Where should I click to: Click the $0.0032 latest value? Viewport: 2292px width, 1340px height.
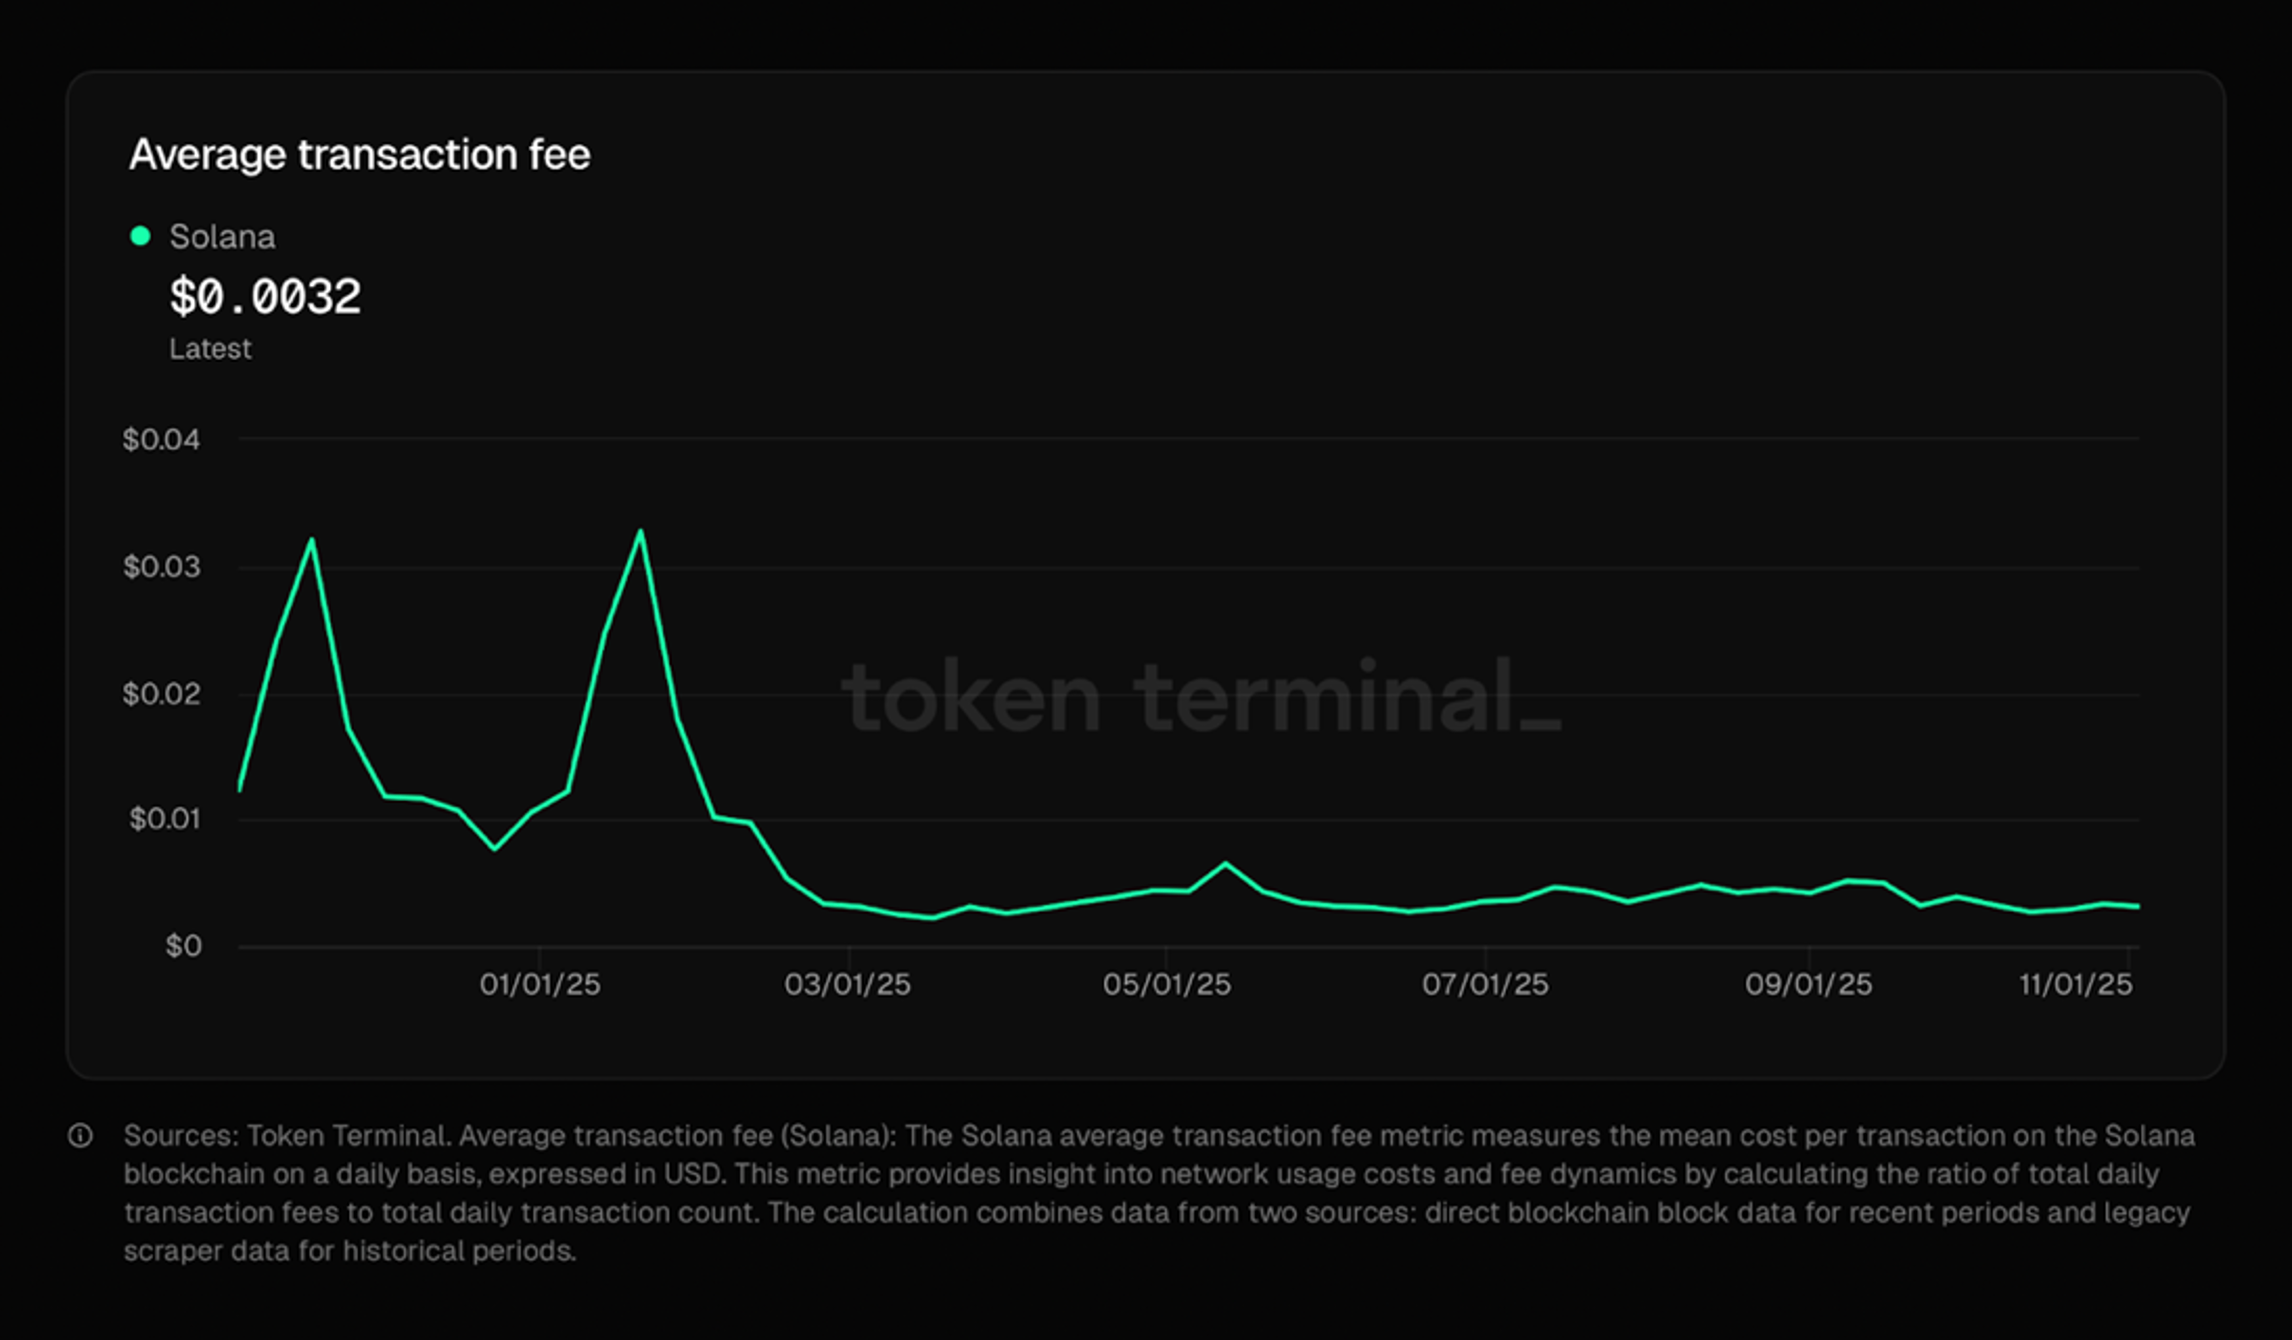265,297
